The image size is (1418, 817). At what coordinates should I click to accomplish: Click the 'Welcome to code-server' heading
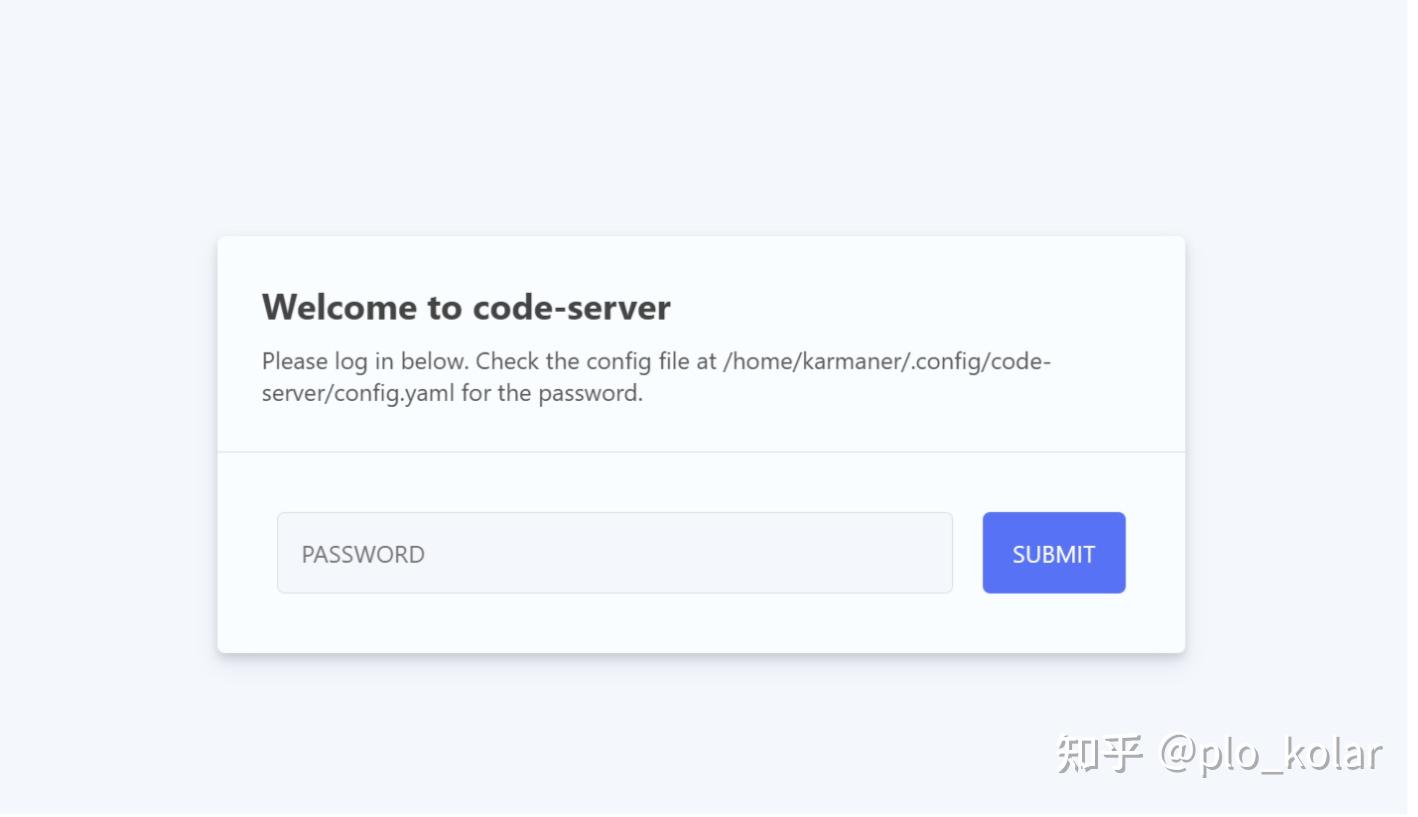pos(465,307)
